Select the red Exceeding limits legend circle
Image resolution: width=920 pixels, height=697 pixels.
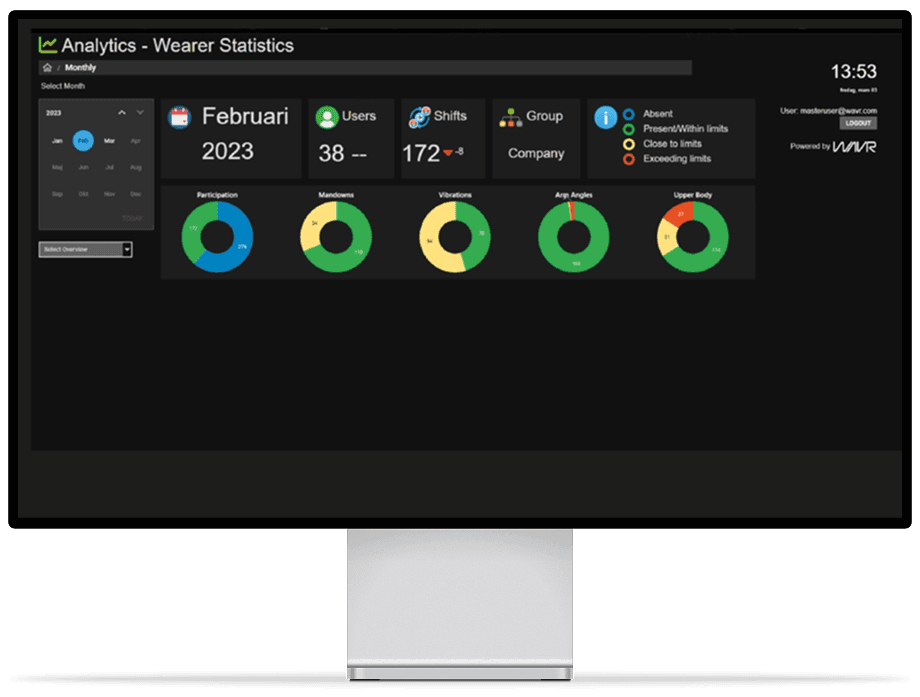tap(629, 159)
